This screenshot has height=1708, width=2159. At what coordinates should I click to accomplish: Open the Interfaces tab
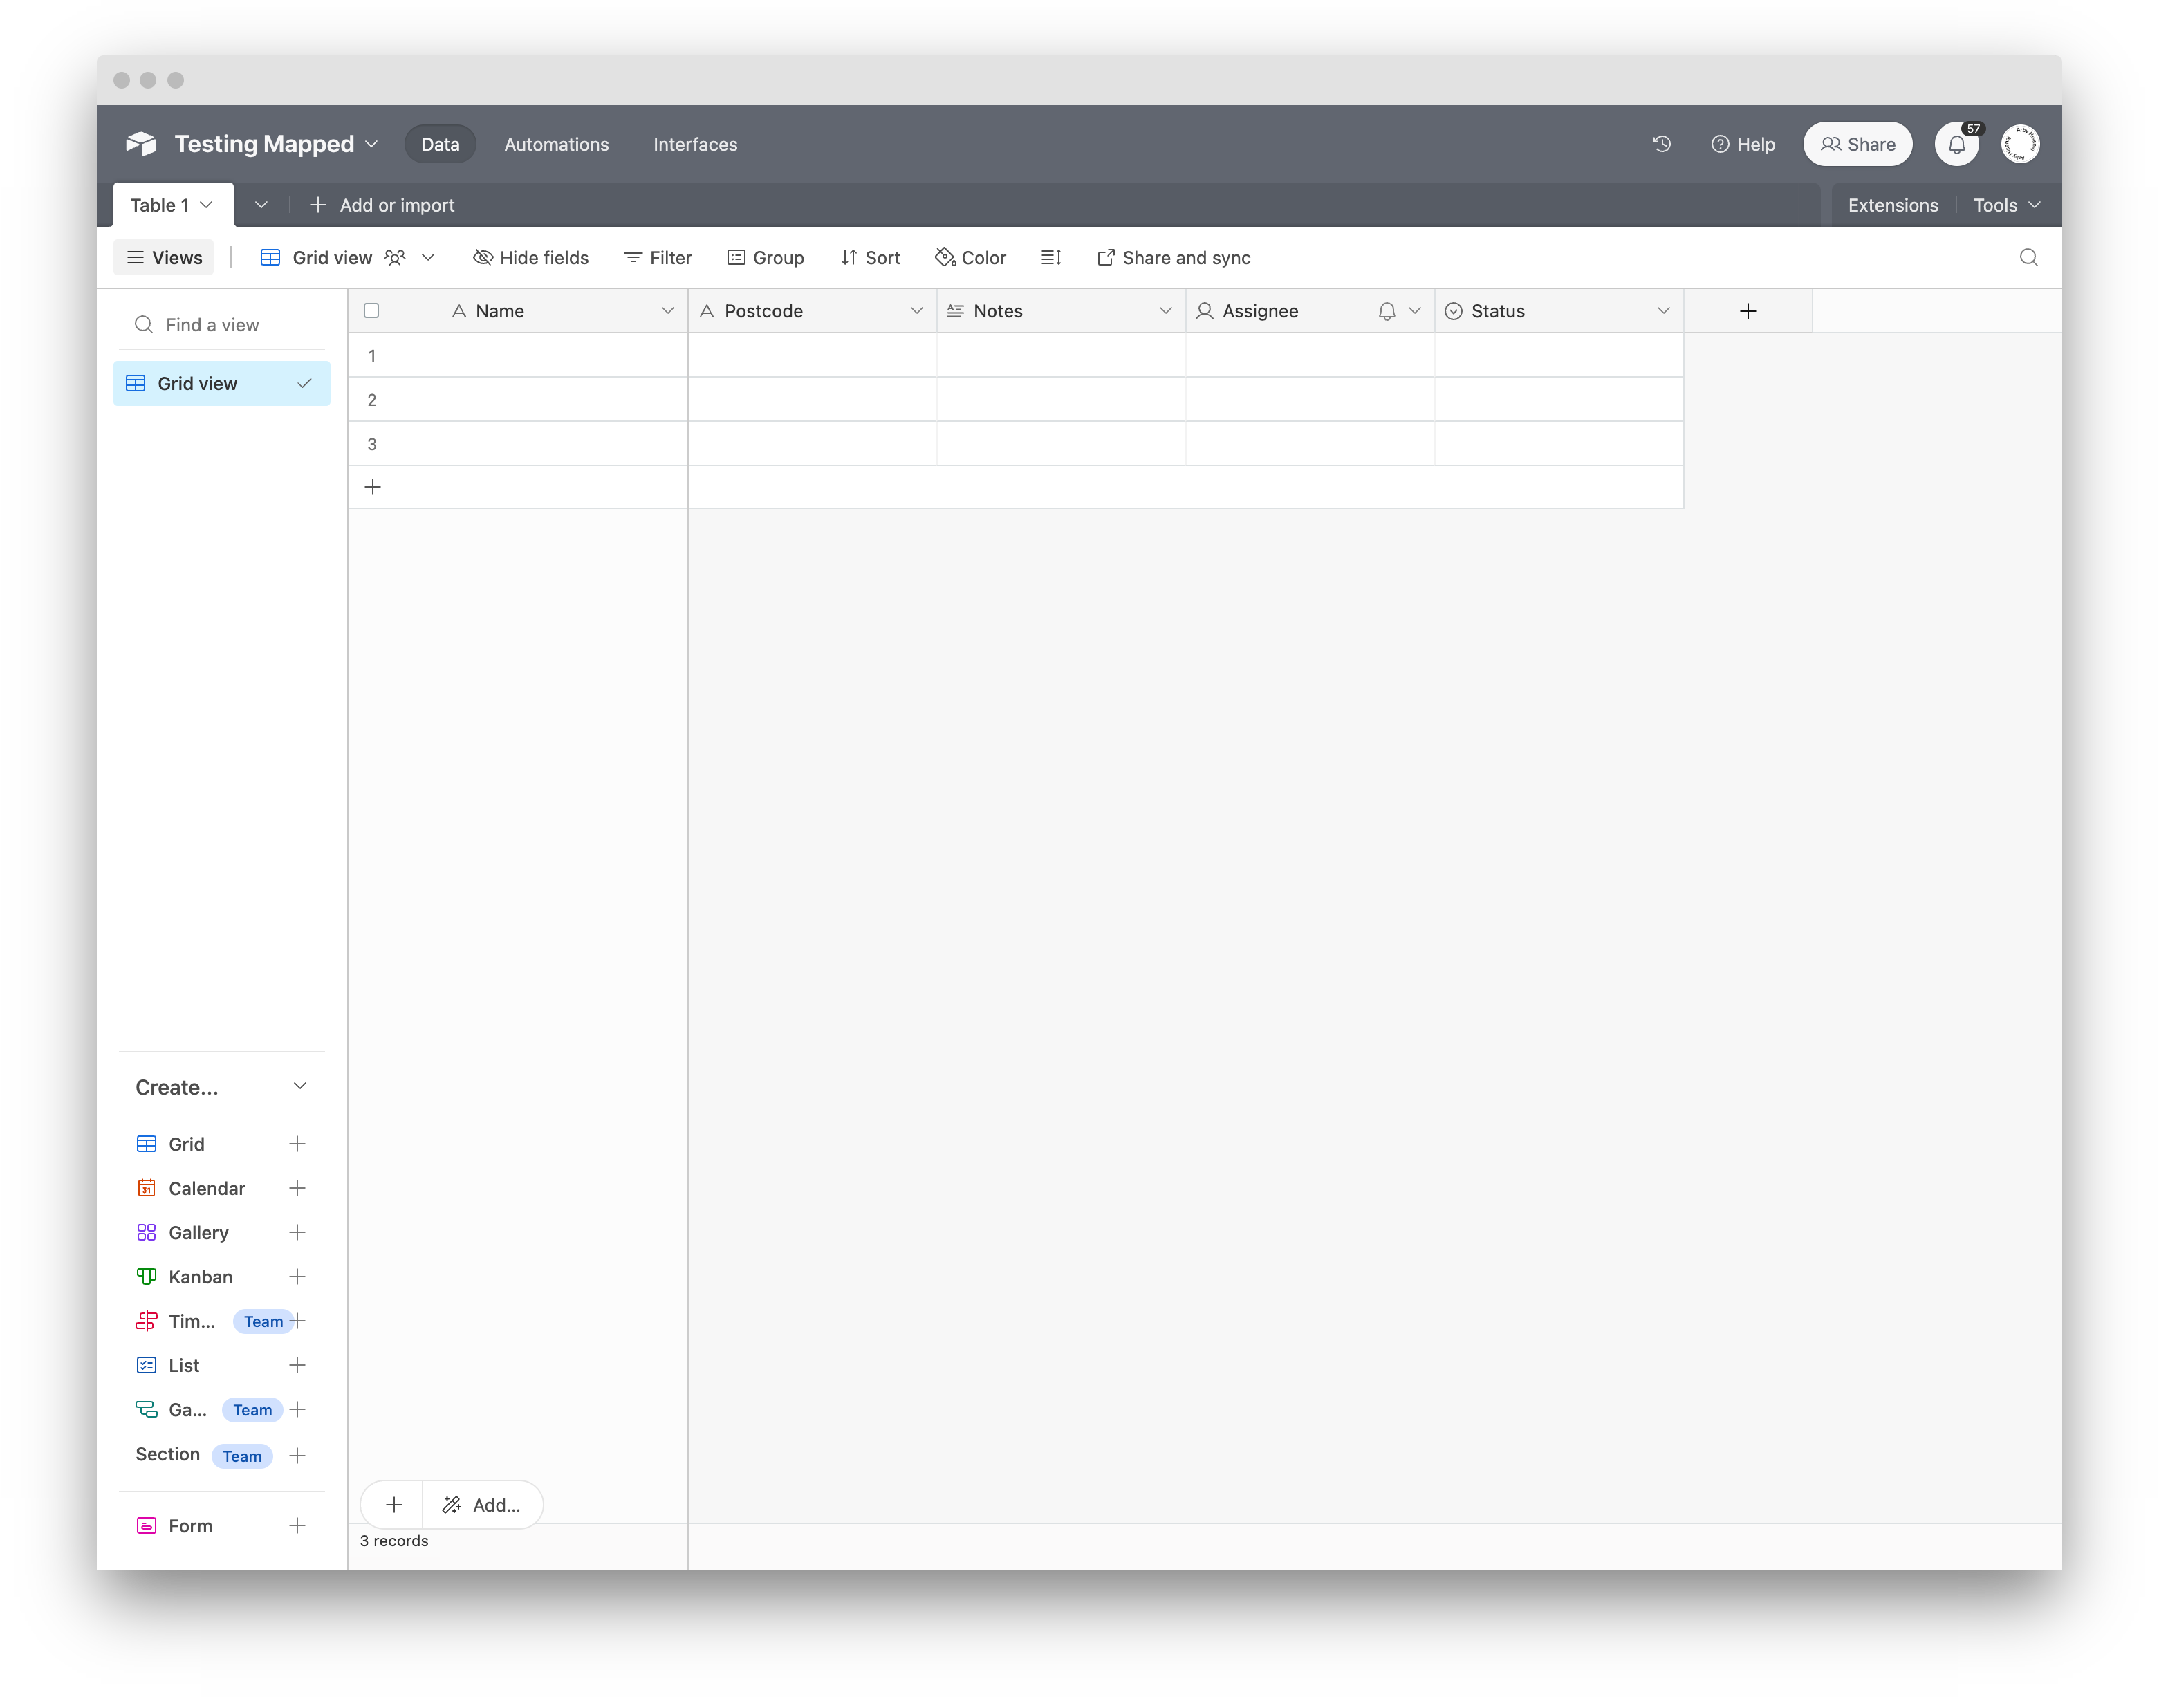click(x=695, y=144)
